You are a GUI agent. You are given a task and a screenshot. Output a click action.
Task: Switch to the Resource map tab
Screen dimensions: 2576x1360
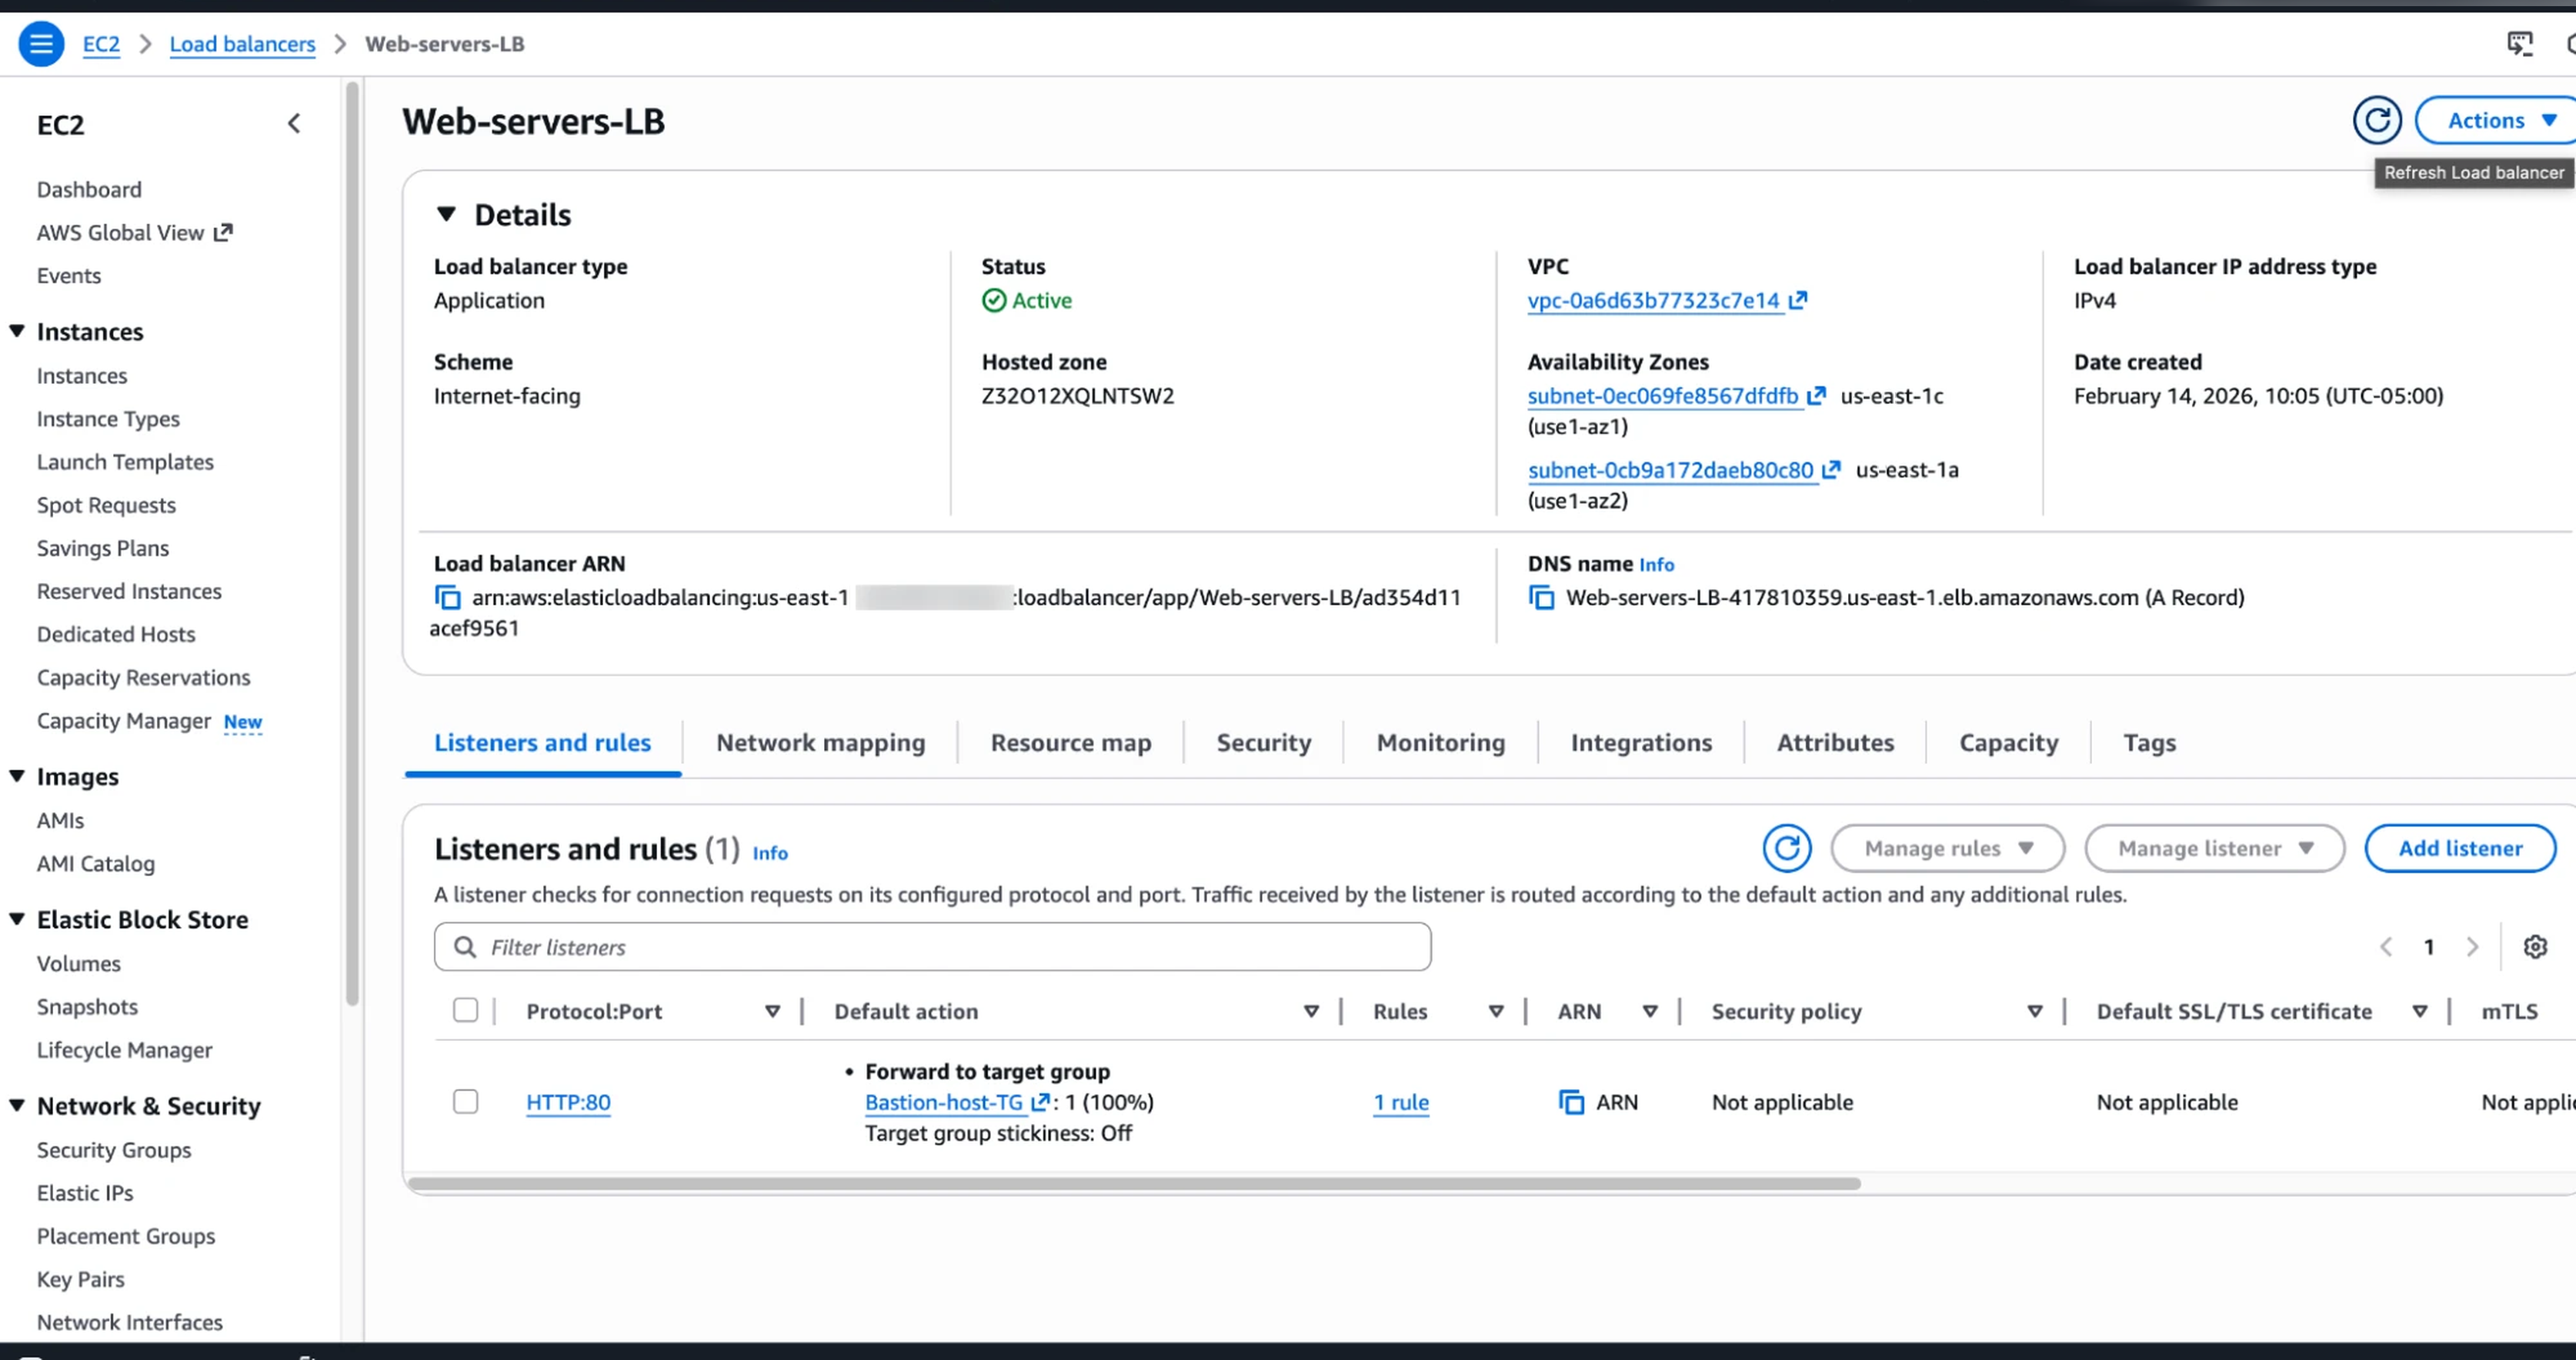pyautogui.click(x=1070, y=743)
